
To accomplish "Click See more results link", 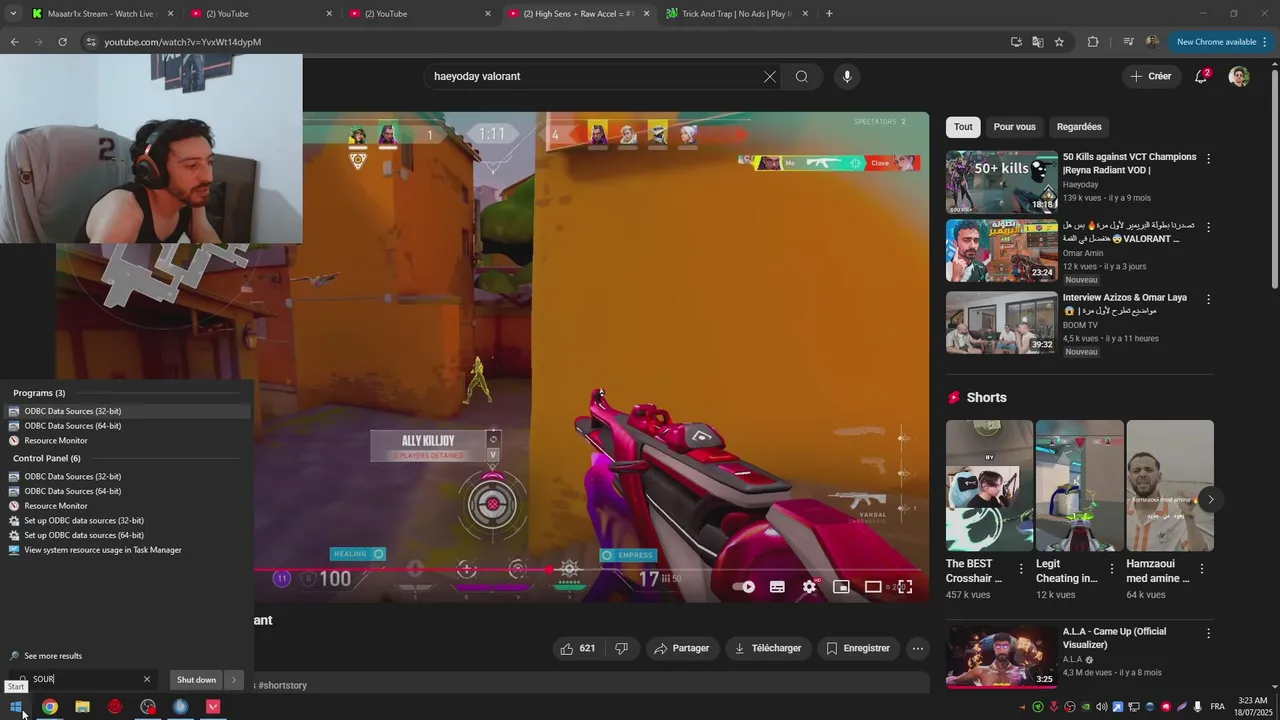I will pyautogui.click(x=53, y=656).
